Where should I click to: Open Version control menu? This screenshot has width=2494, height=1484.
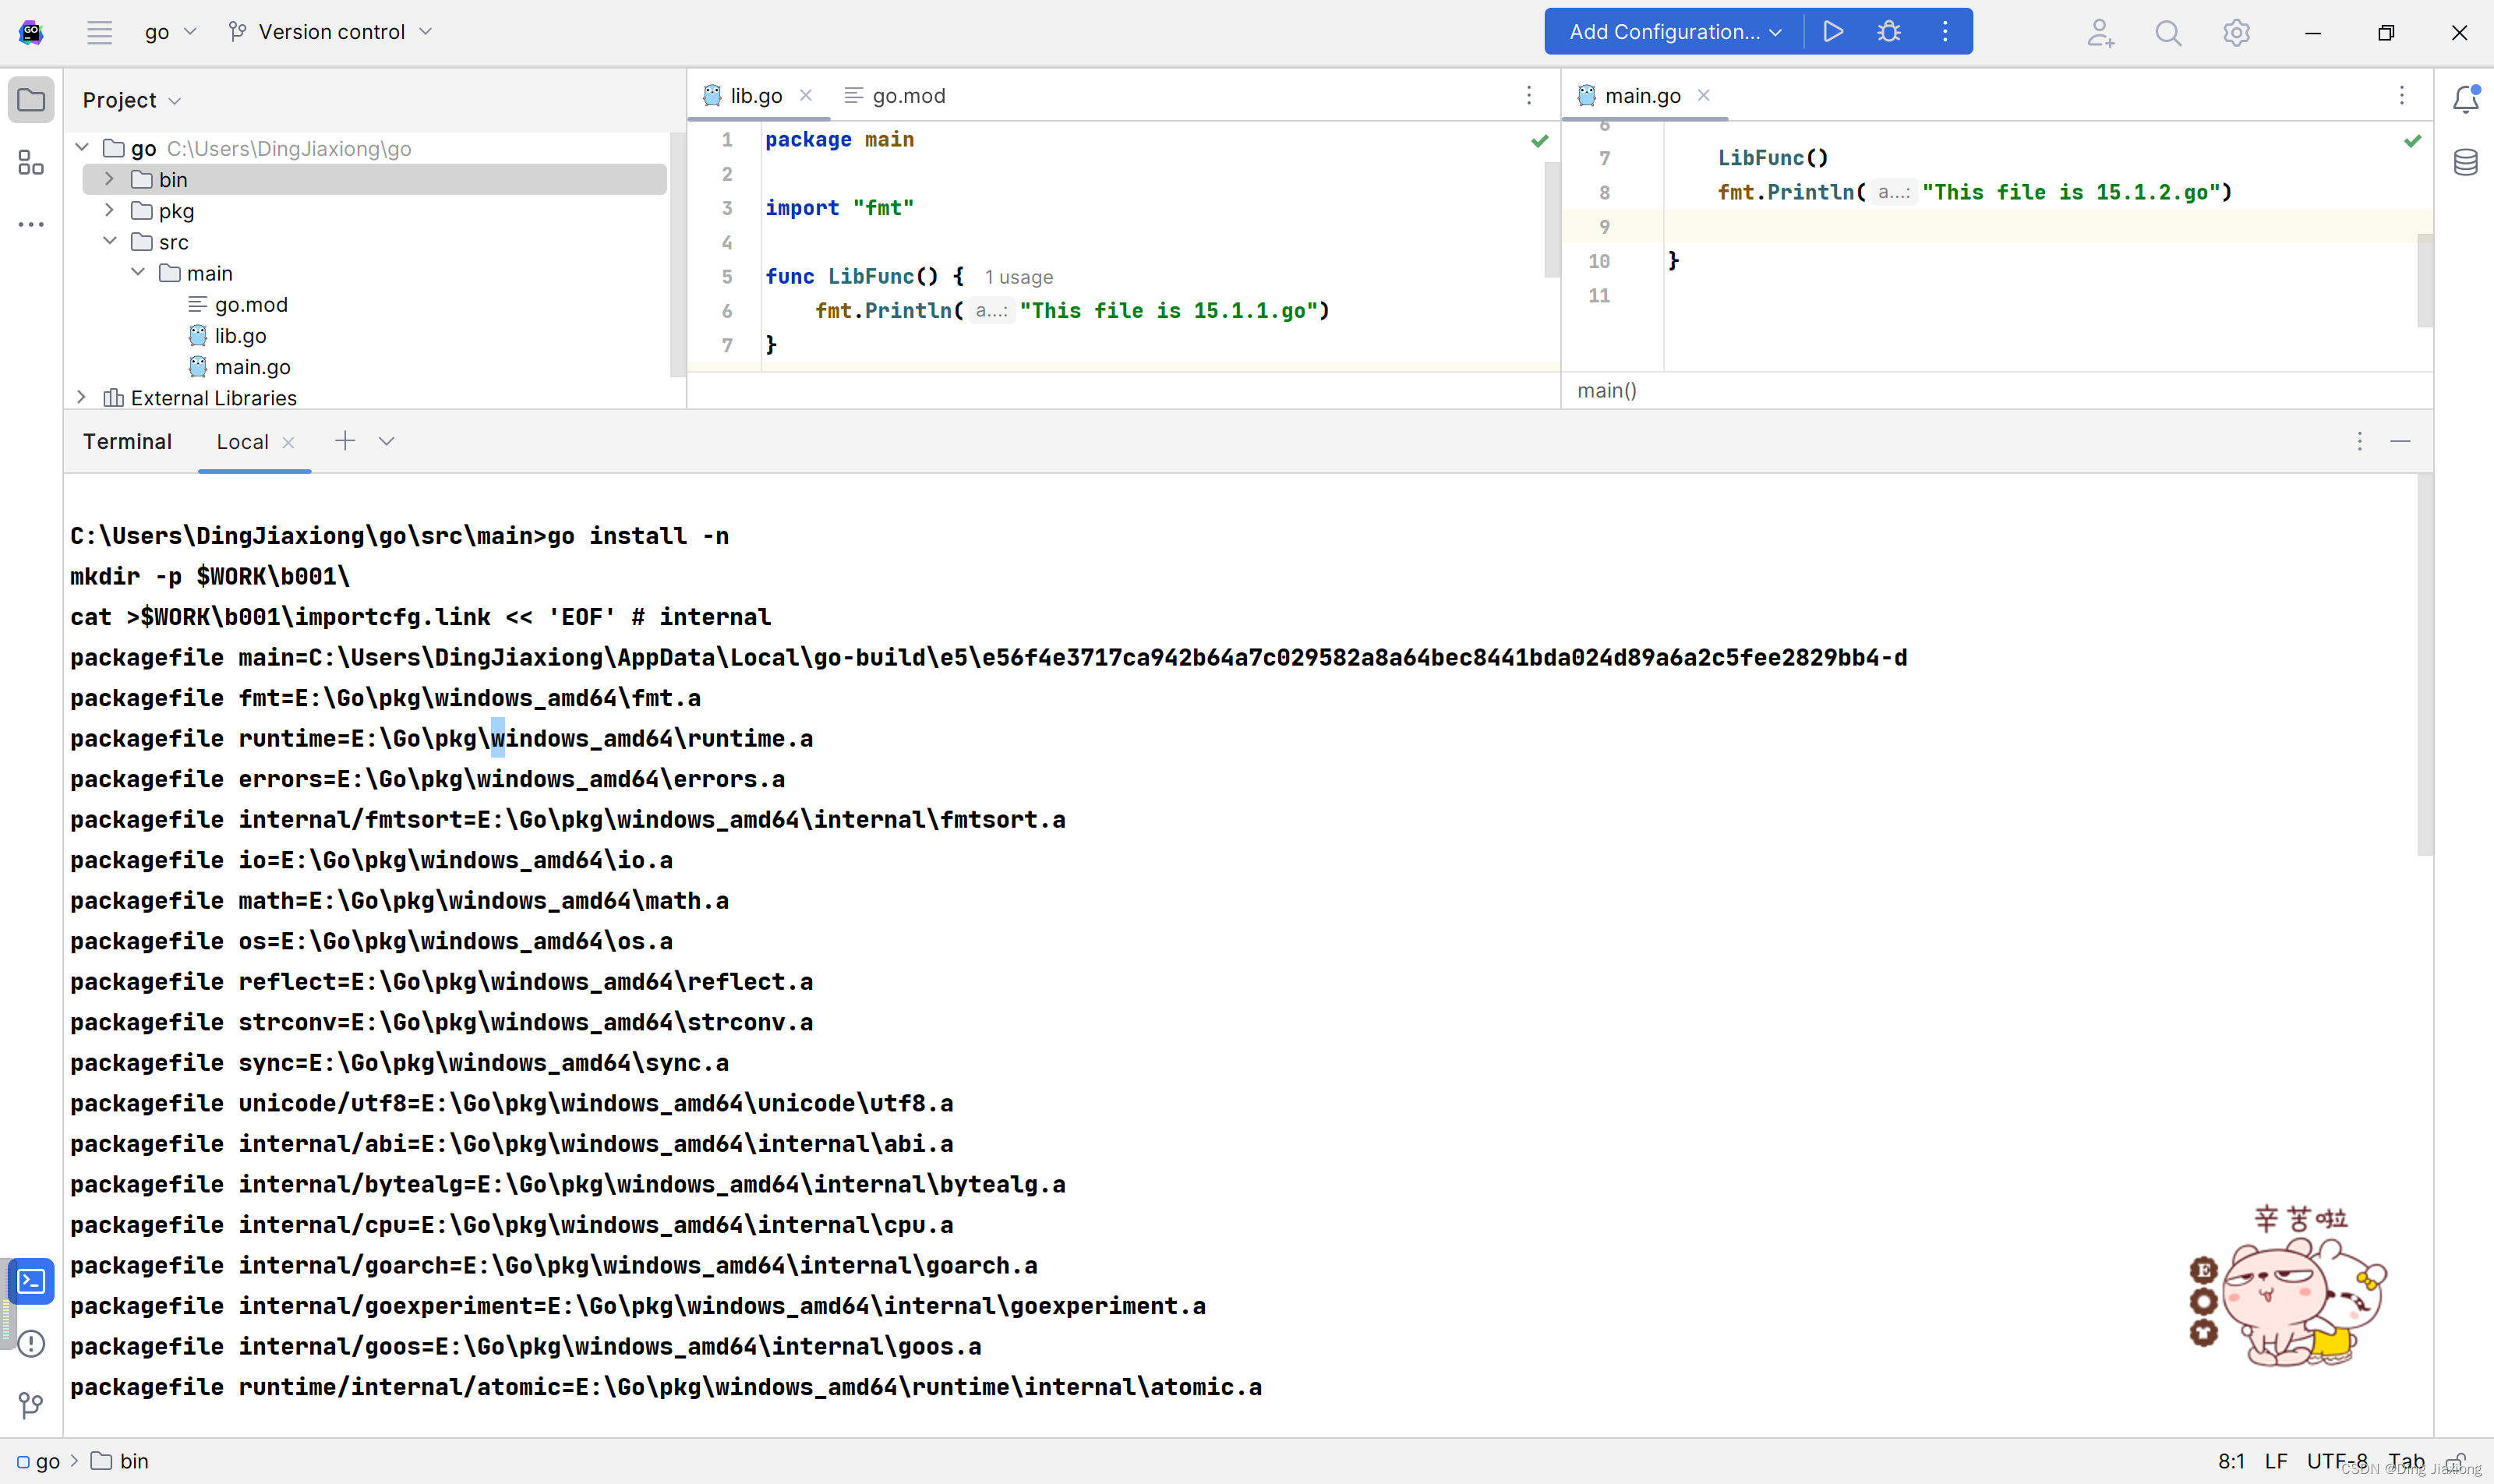(x=331, y=32)
